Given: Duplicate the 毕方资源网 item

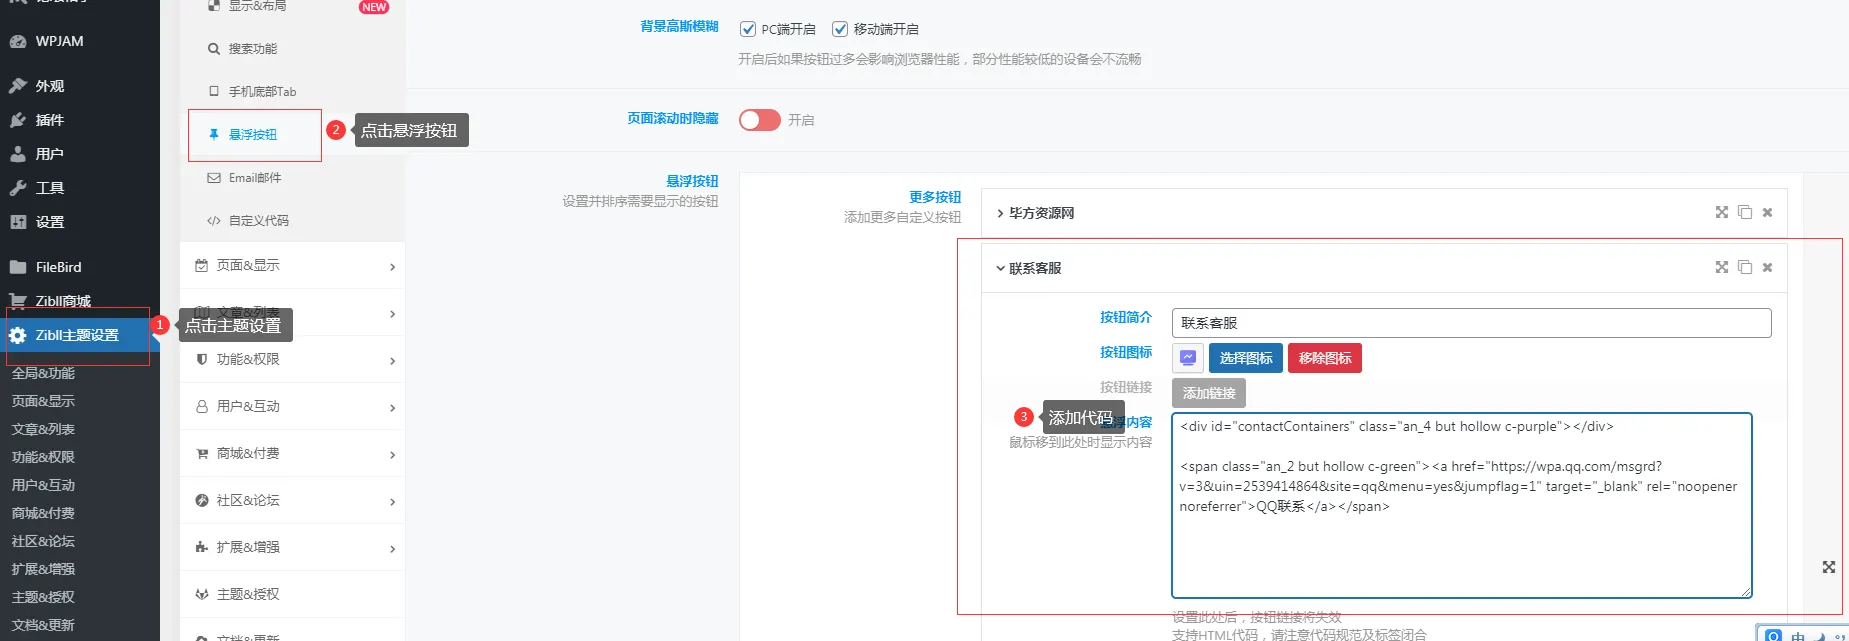Looking at the screenshot, I should pyautogui.click(x=1745, y=212).
